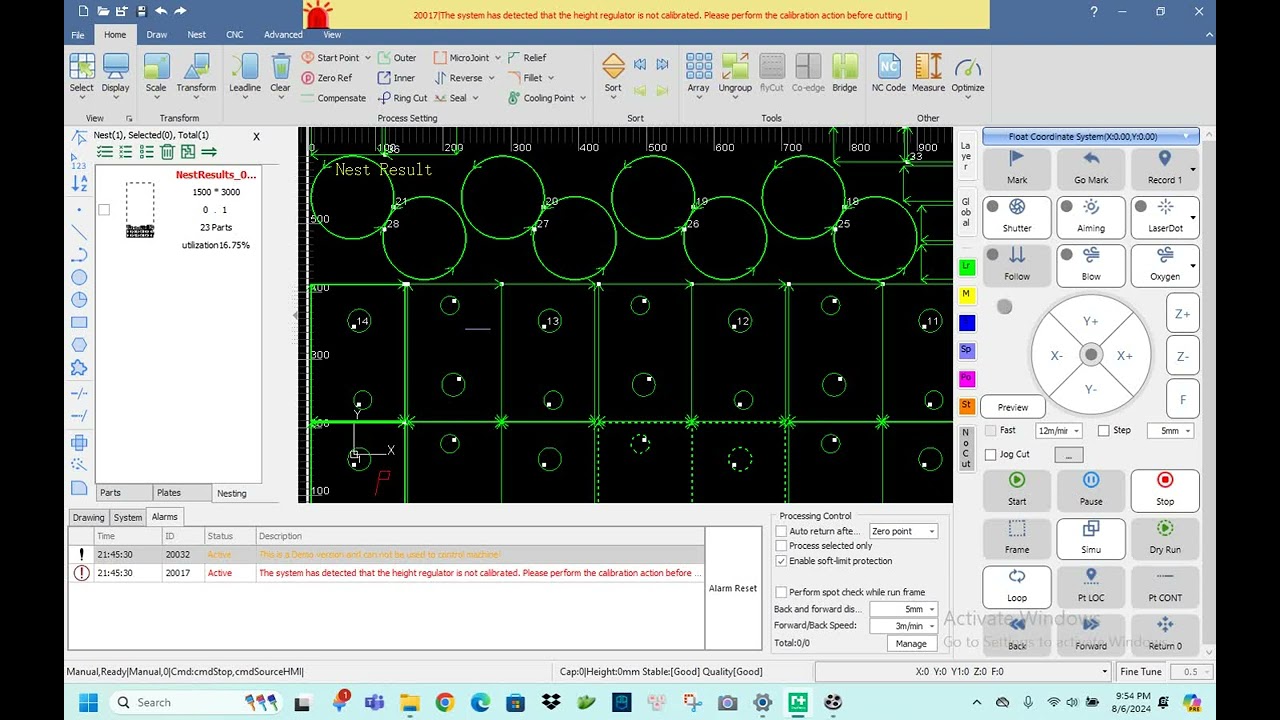Viewport: 1280px width, 720px height.
Task: Click the circle drawing tool in left toolbar
Action: click(x=79, y=277)
